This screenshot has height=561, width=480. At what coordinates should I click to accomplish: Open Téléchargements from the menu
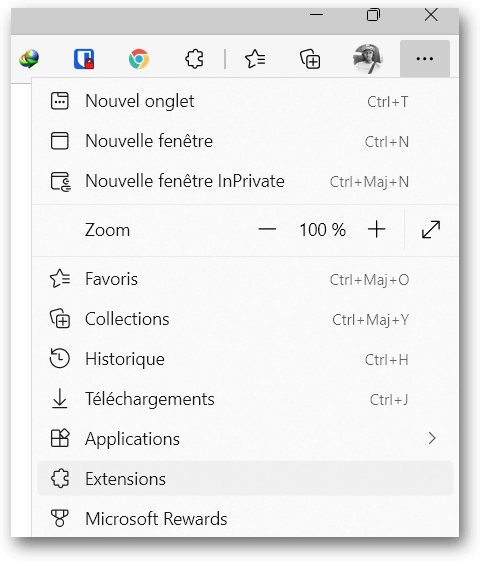[245, 399]
